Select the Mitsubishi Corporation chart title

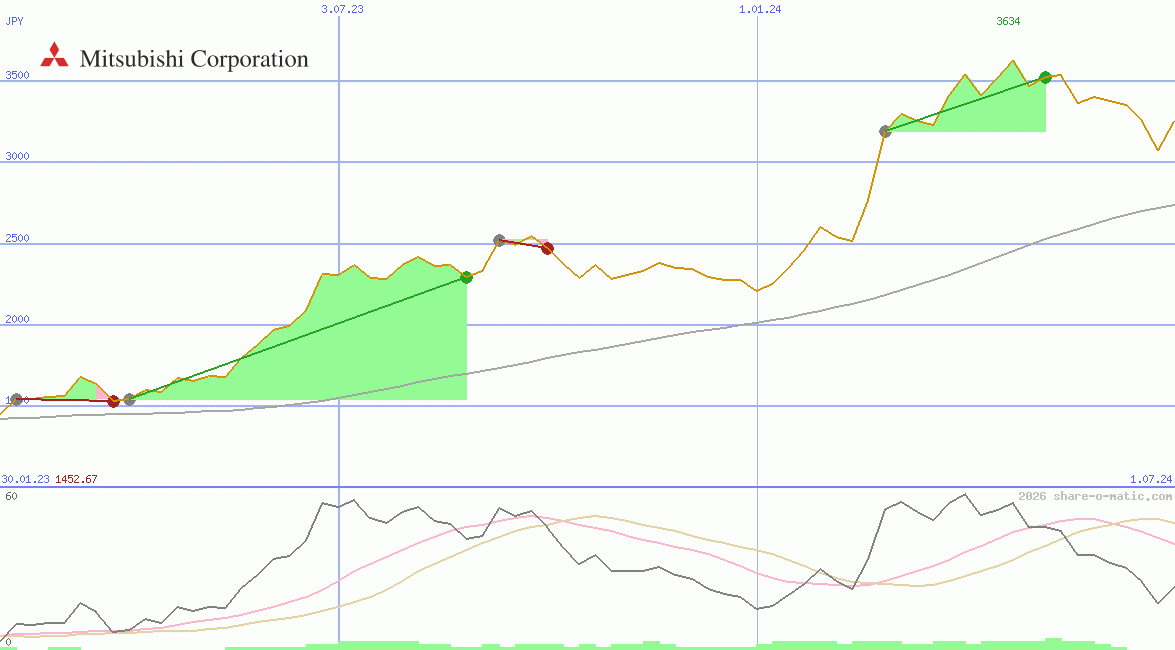click(x=194, y=59)
